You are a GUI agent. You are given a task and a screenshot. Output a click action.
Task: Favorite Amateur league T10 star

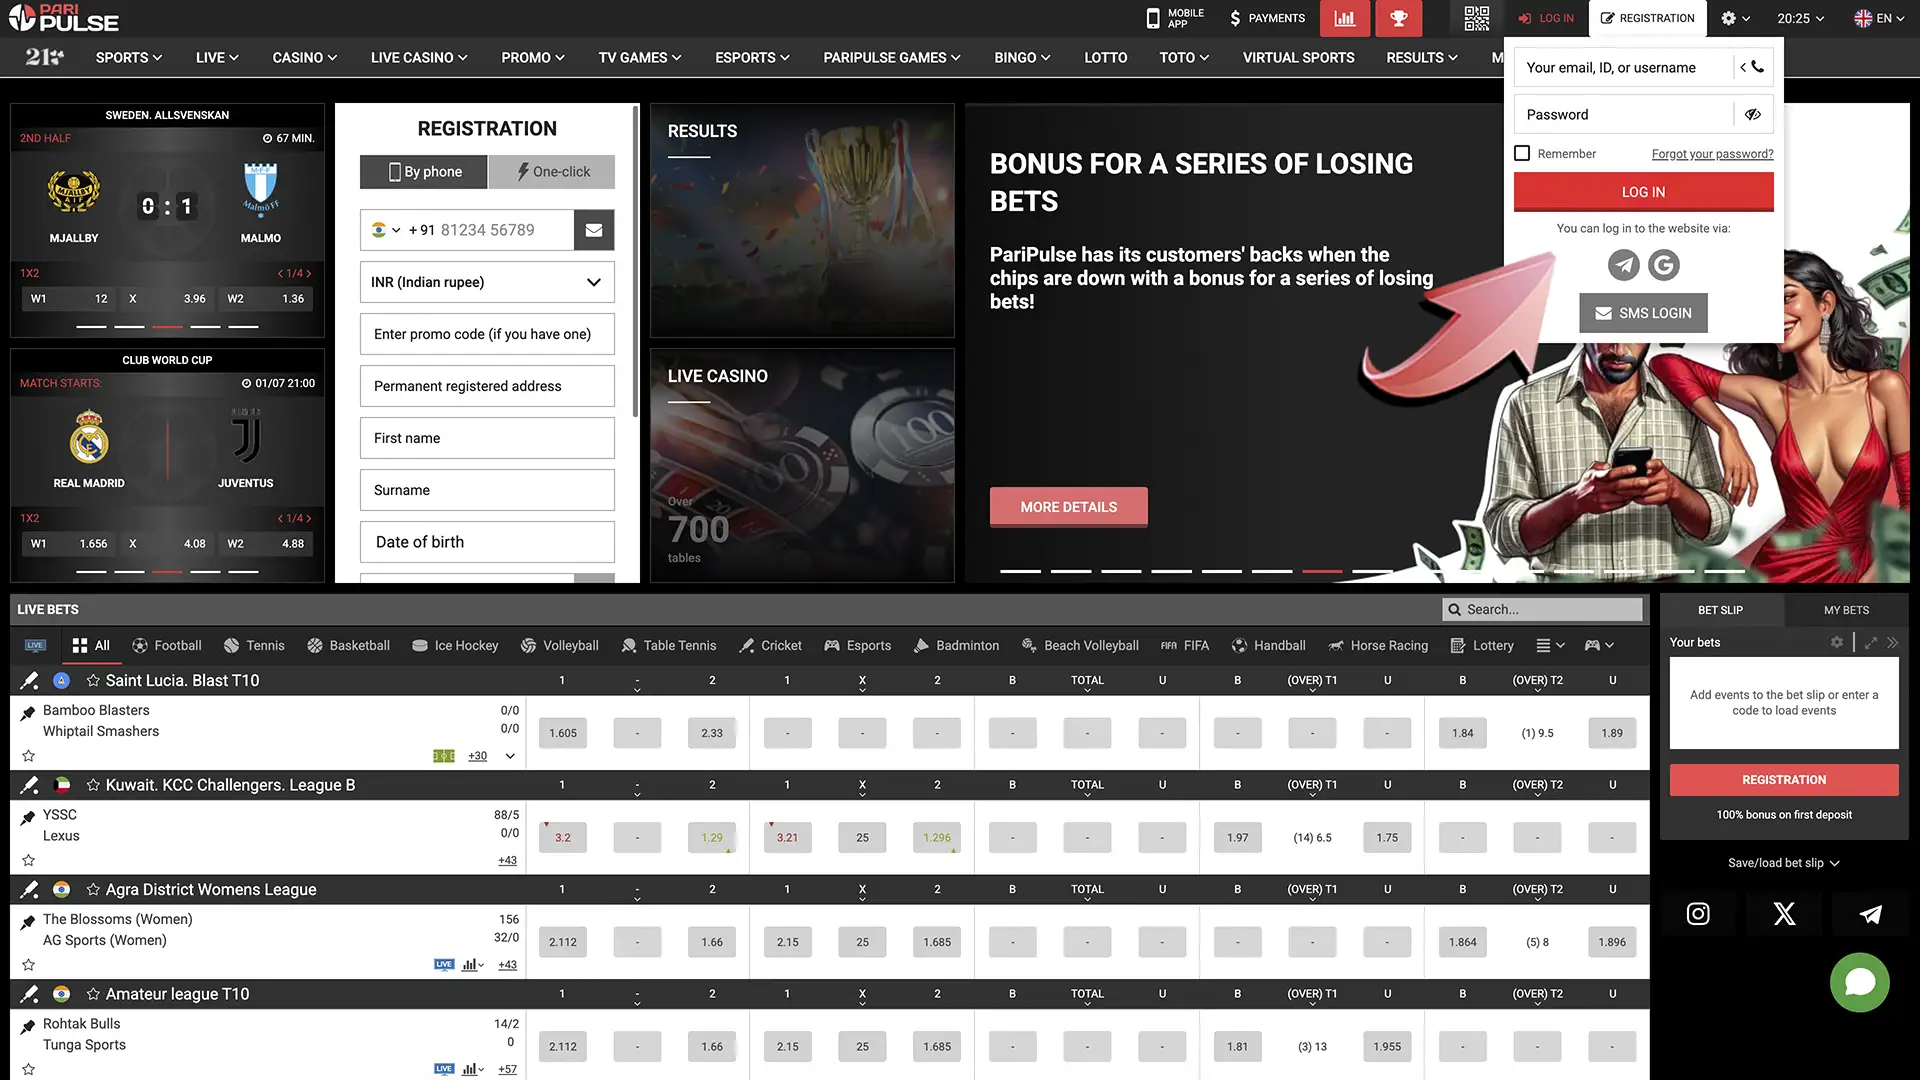pos(93,994)
